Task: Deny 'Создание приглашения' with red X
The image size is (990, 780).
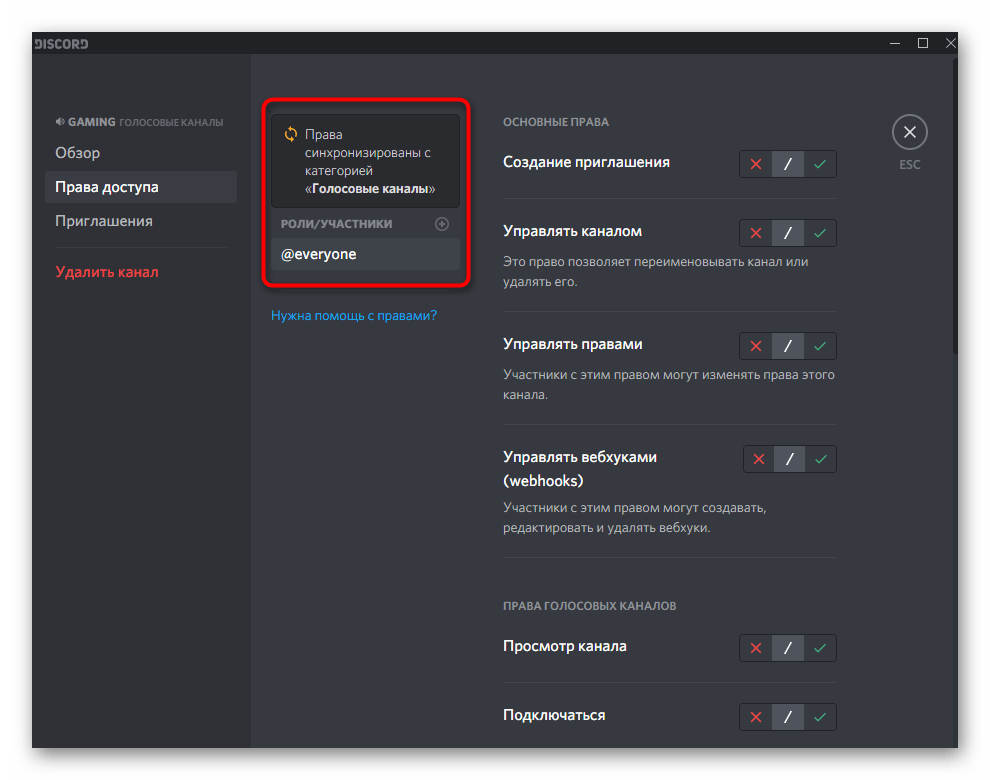Action: coord(756,164)
